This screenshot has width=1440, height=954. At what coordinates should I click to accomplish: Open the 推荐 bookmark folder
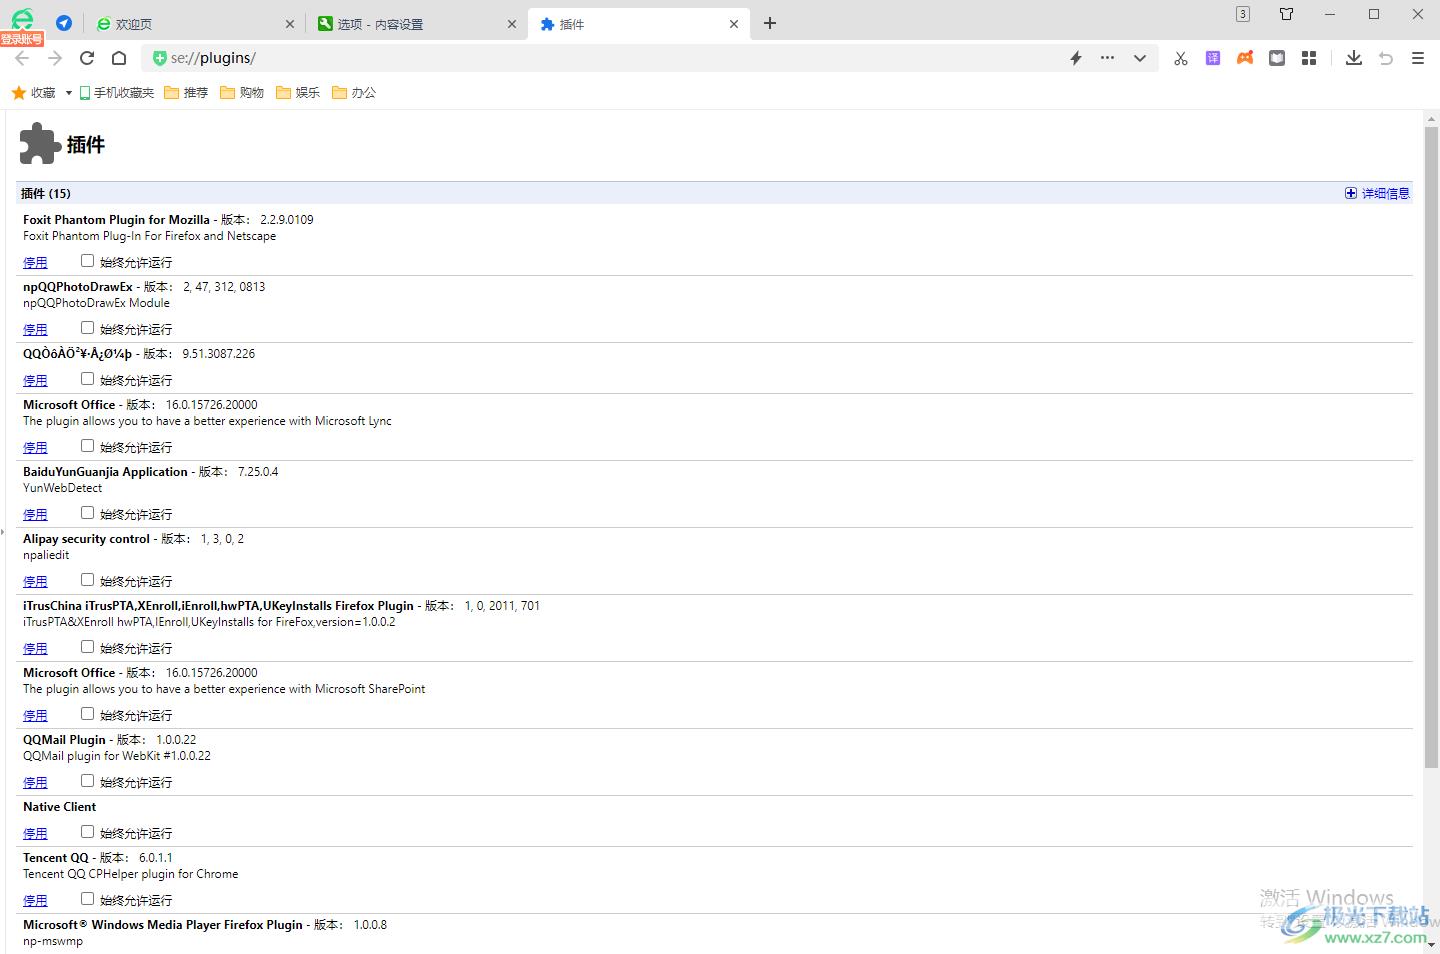186,93
